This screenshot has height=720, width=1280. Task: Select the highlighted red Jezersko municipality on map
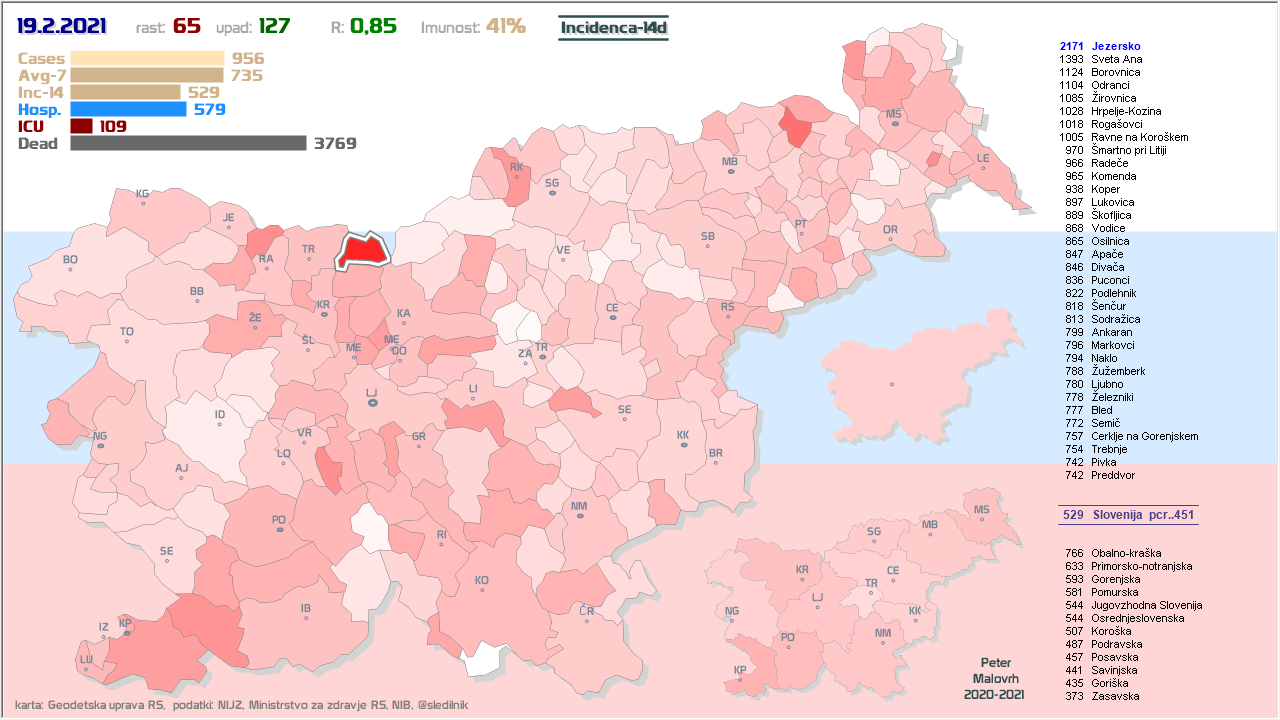pyautogui.click(x=364, y=251)
